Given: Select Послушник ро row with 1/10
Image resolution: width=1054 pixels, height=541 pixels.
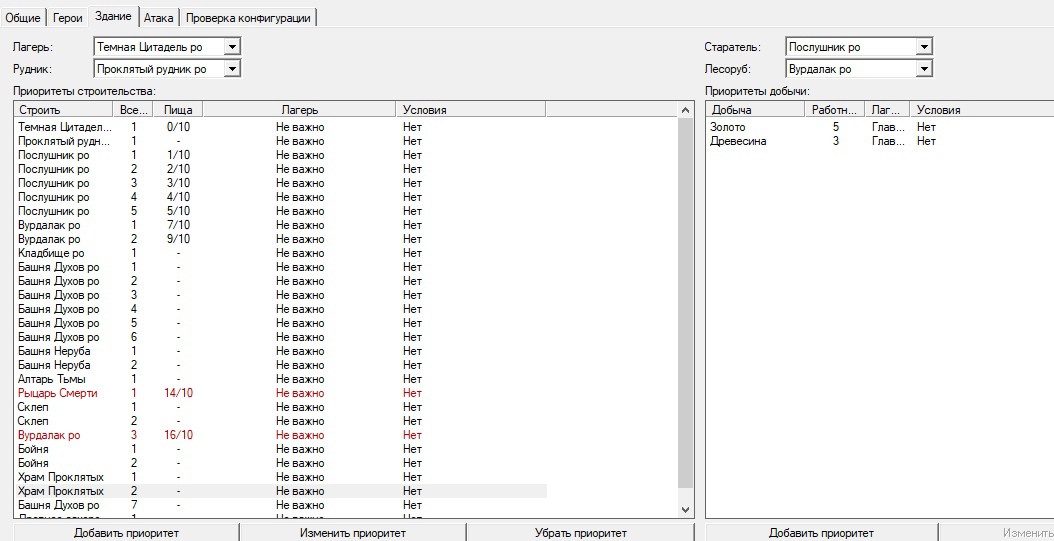Looking at the screenshot, I should pyautogui.click(x=280, y=155).
